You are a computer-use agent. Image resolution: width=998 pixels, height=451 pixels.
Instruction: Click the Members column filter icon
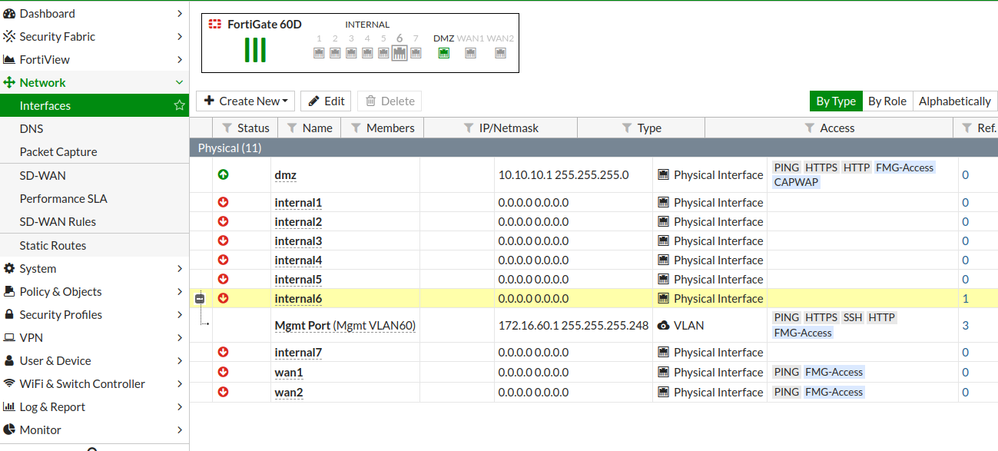pyautogui.click(x=356, y=128)
